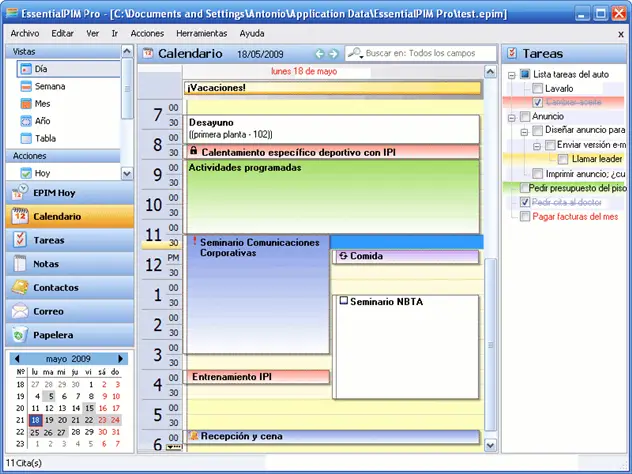Check Imprimir anuncio task checkbox

point(537,174)
